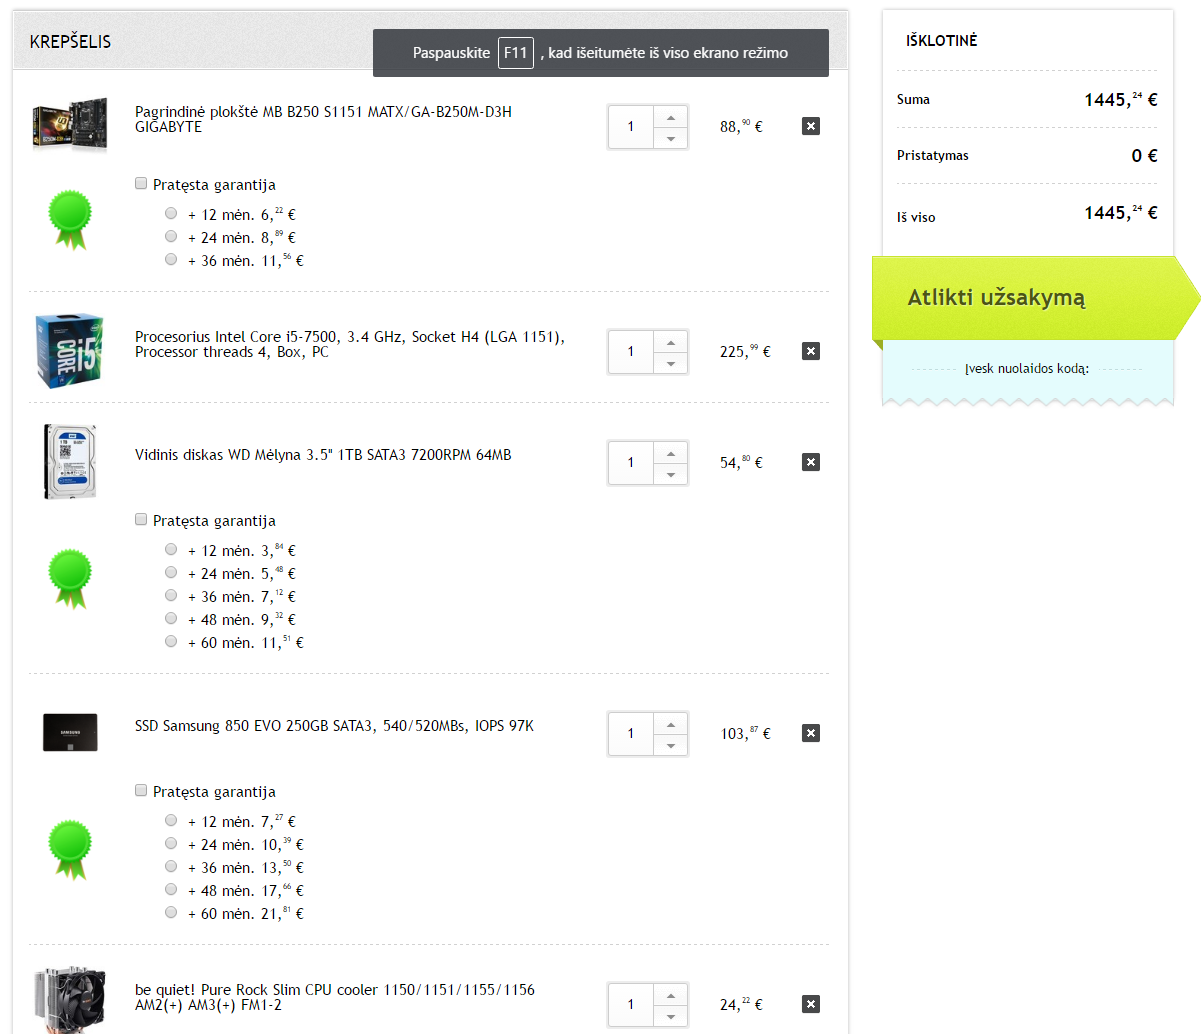Click green warranty ribbon under Samsung SSD
This screenshot has height=1034, width=1201.
(x=70, y=850)
